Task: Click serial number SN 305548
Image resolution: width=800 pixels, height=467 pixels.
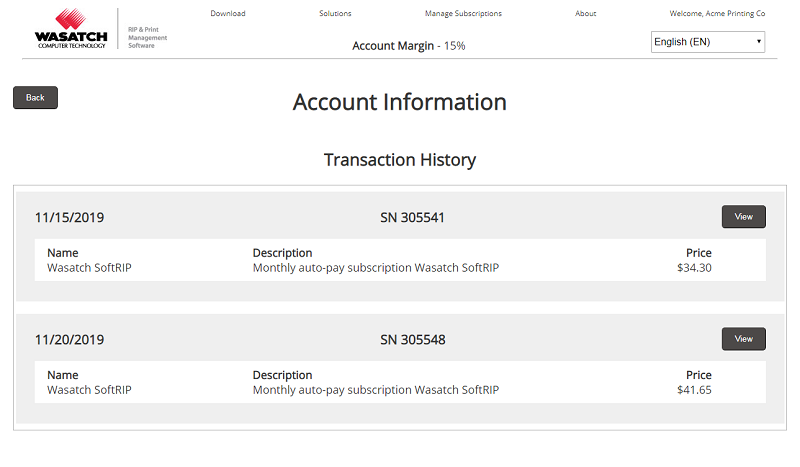Action: (413, 340)
